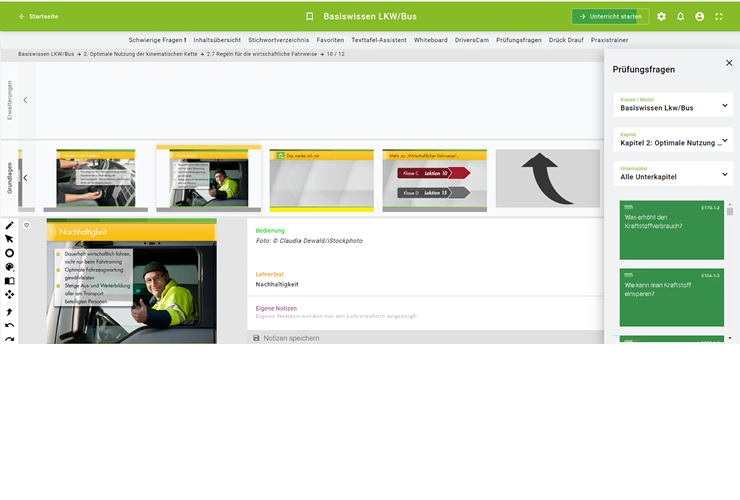The height and width of the screenshot is (500, 740).
Task: Open user account profile icon
Action: 699,17
